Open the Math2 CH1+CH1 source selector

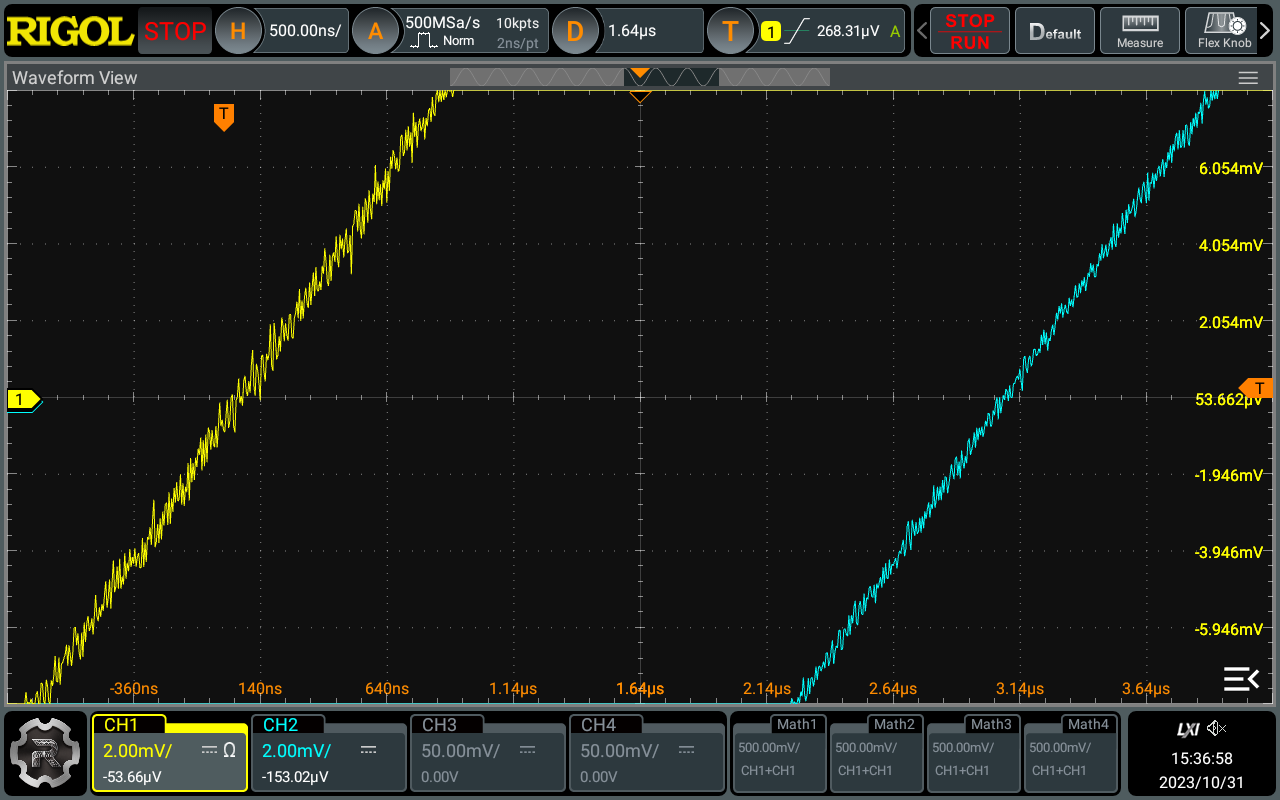[875, 771]
